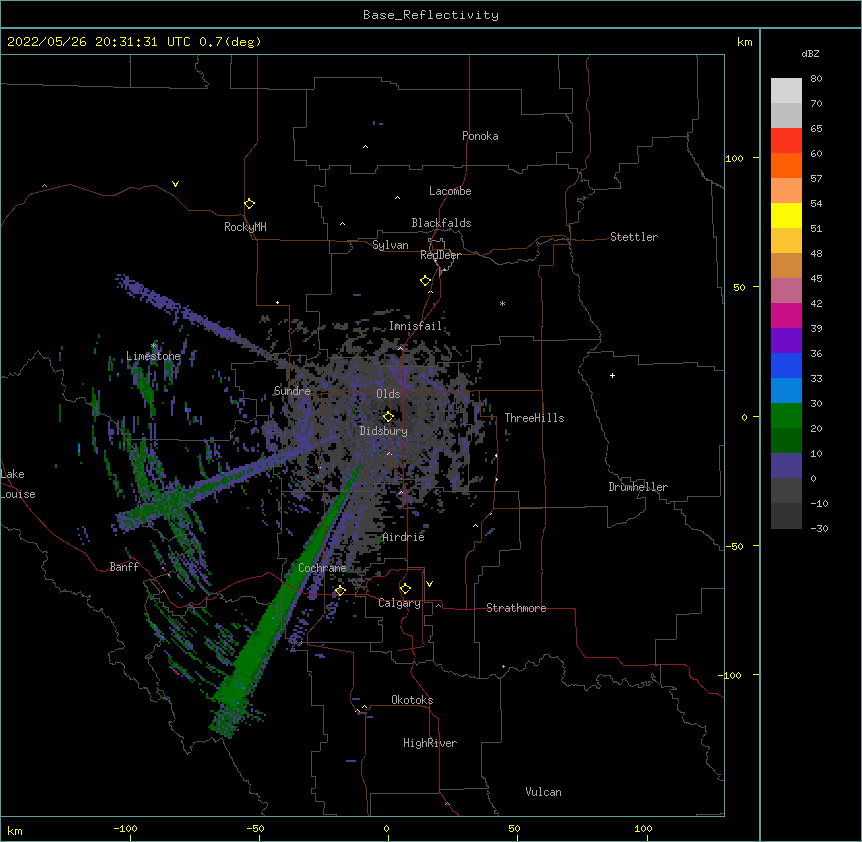Image resolution: width=862 pixels, height=842 pixels.
Task: Click the RedDeer city label
Action: pyautogui.click(x=440, y=255)
